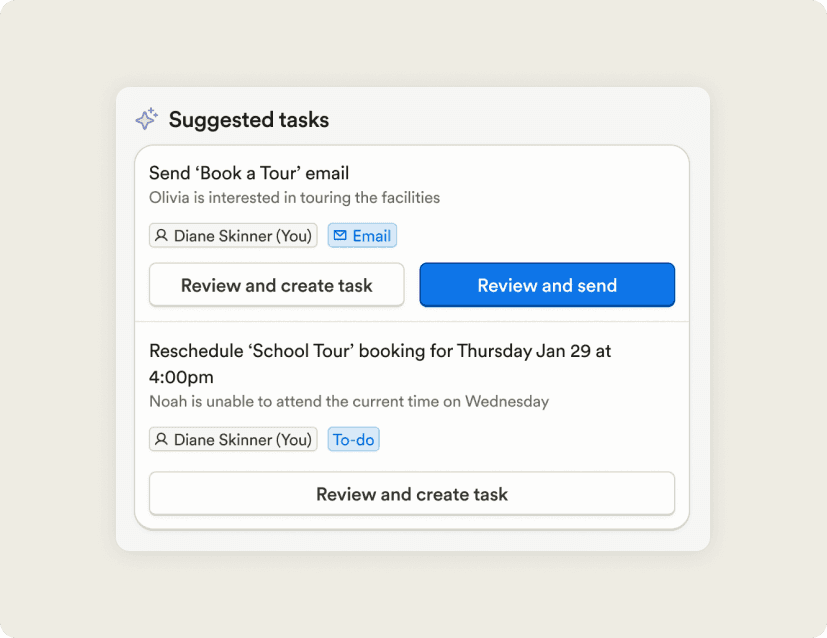
Task: Click the person icon on the second Diane Skinner chip
Action: (162, 439)
